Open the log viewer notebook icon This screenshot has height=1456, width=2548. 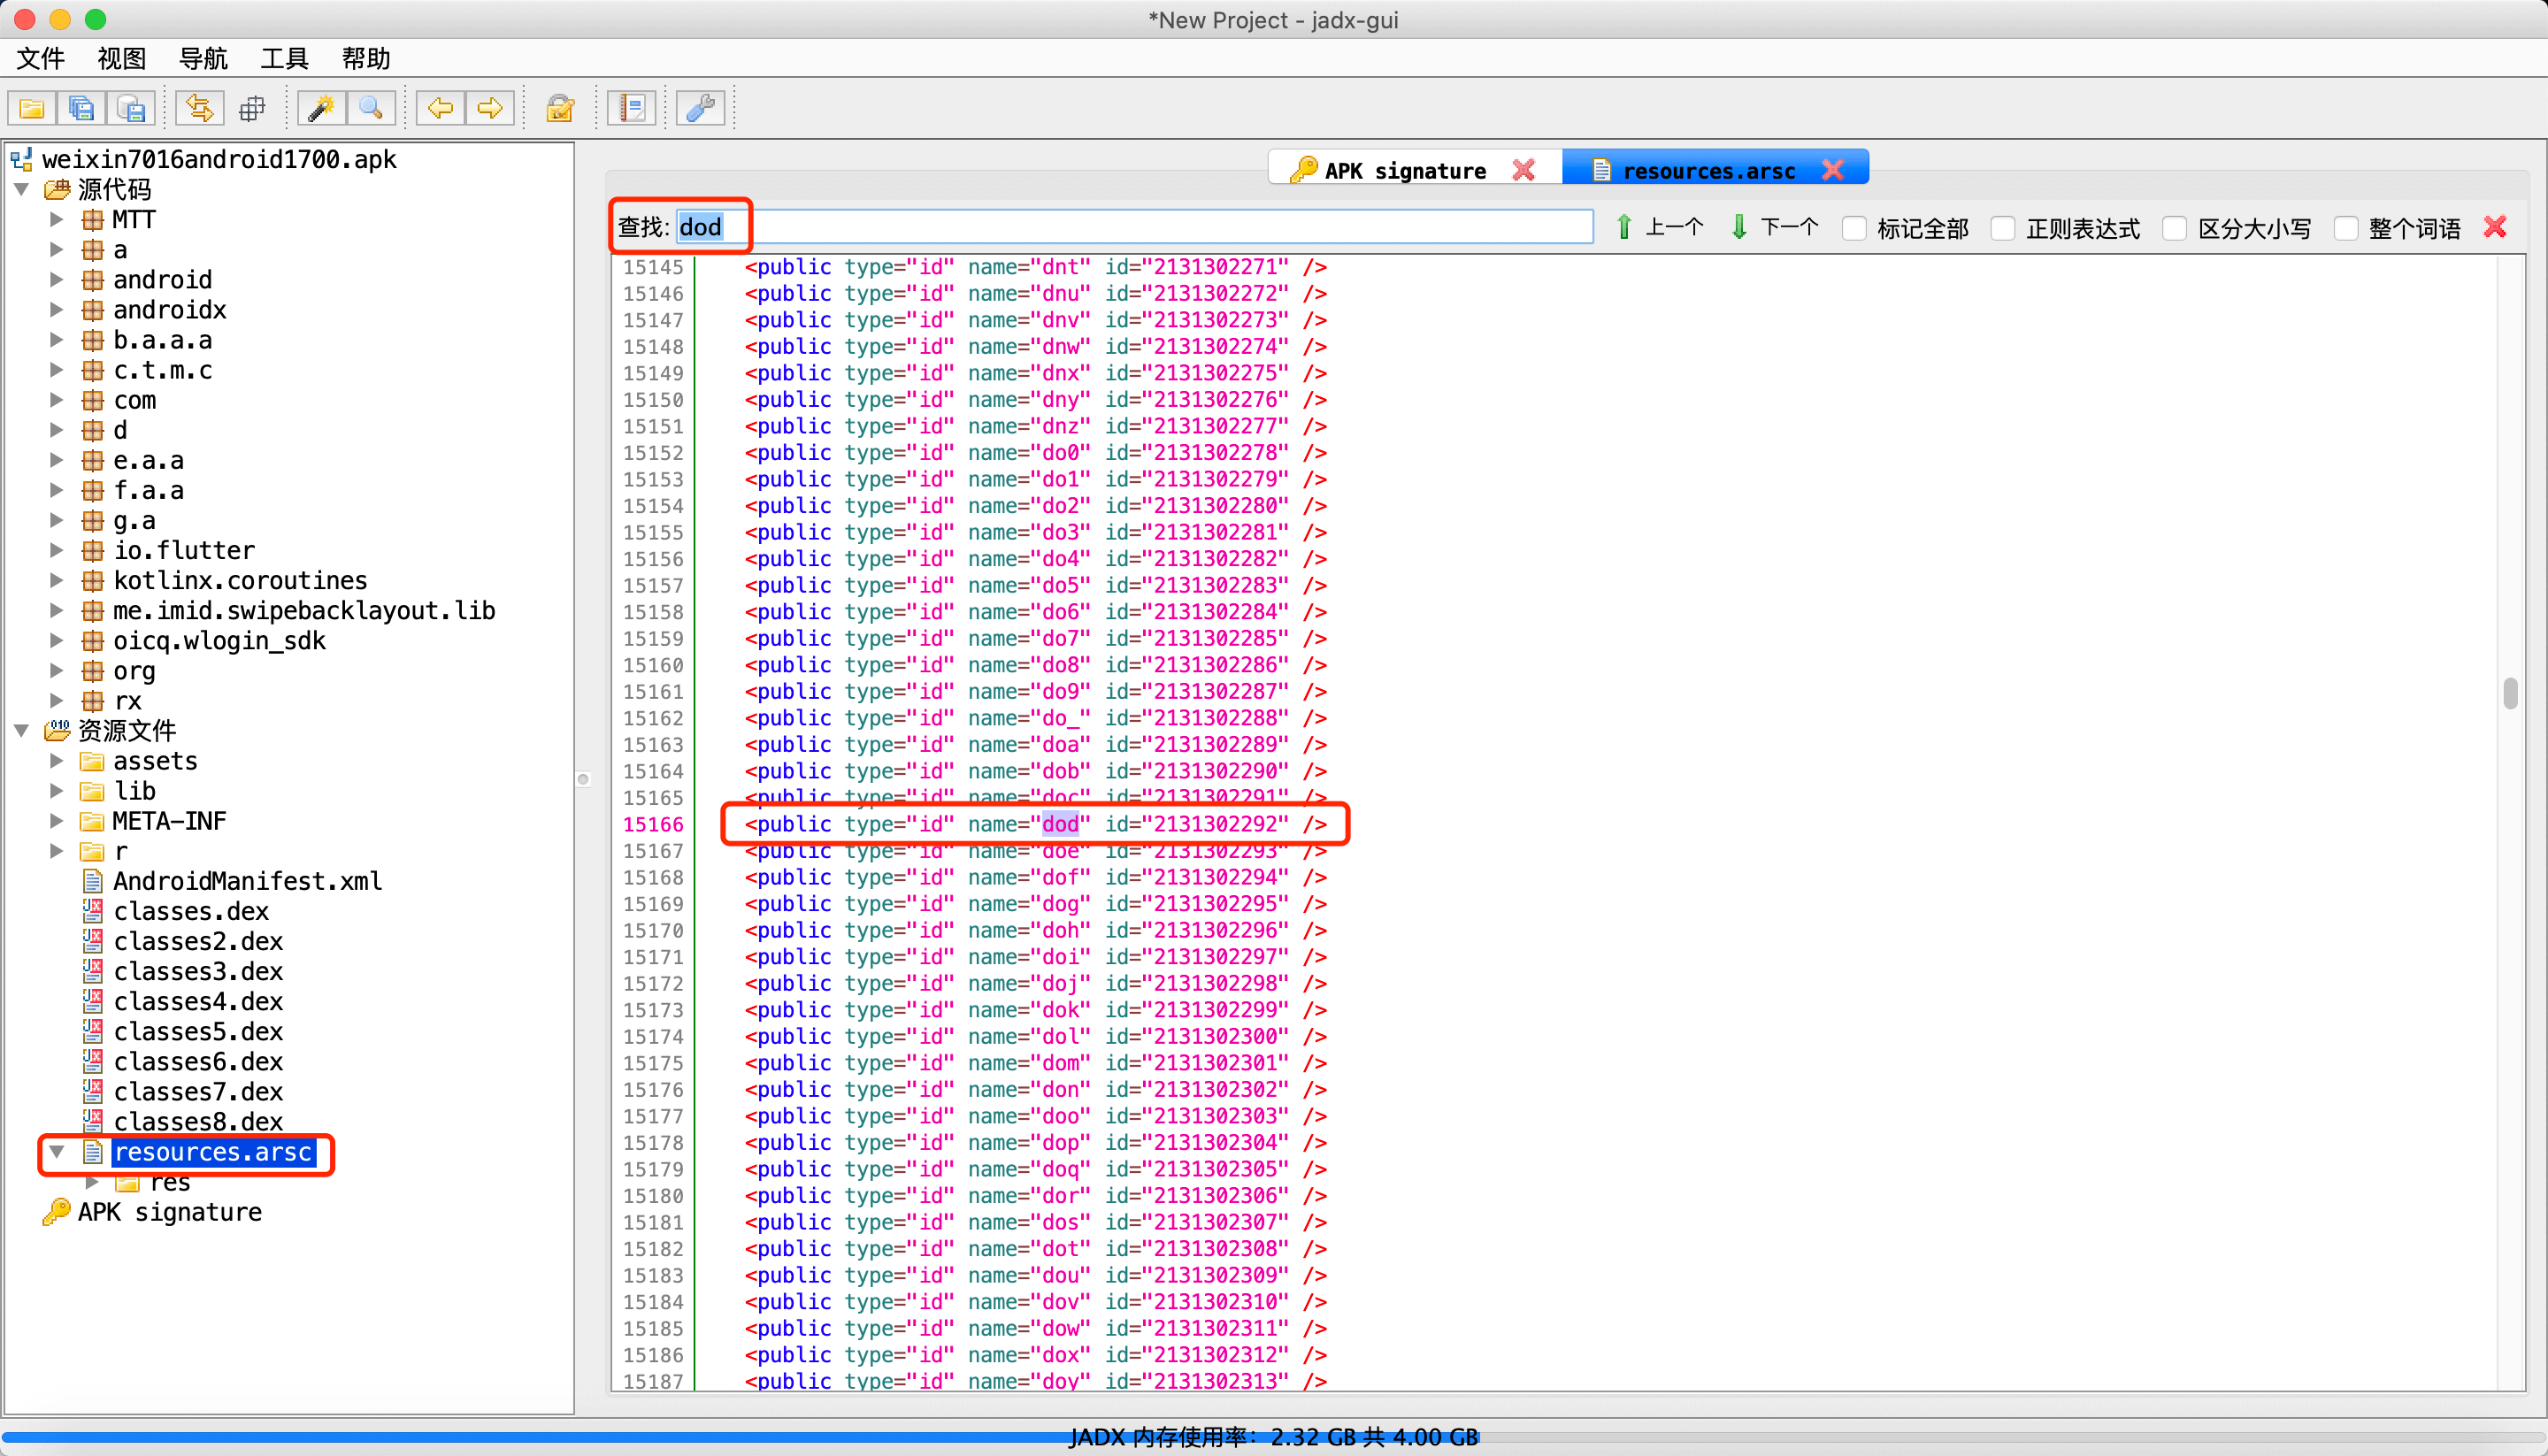(632, 108)
